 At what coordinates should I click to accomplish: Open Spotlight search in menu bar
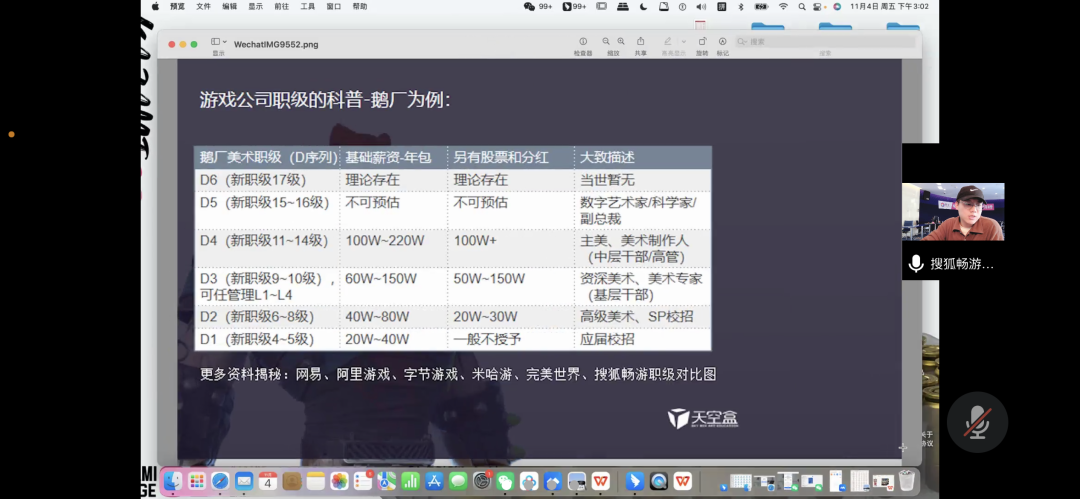coord(802,6)
